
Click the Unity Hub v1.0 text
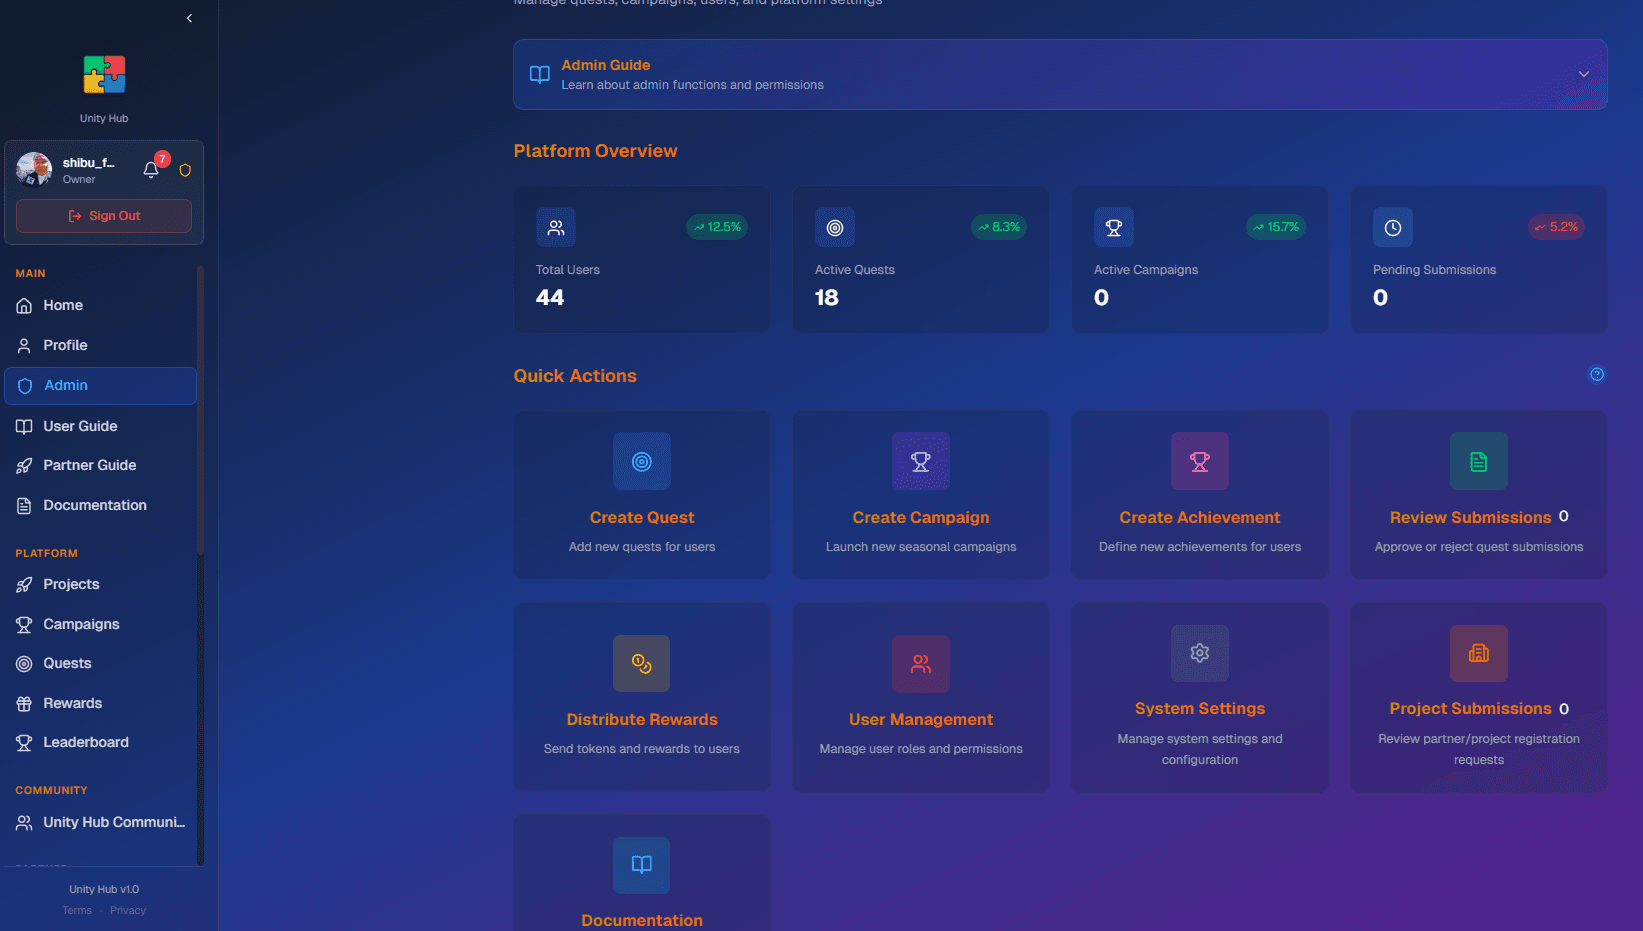coord(104,890)
